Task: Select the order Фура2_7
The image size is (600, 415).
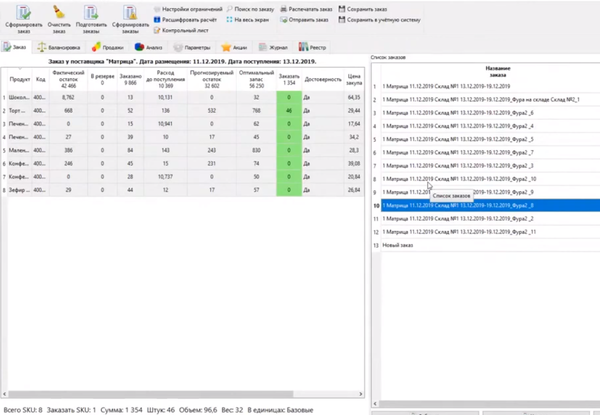Action: 491,153
